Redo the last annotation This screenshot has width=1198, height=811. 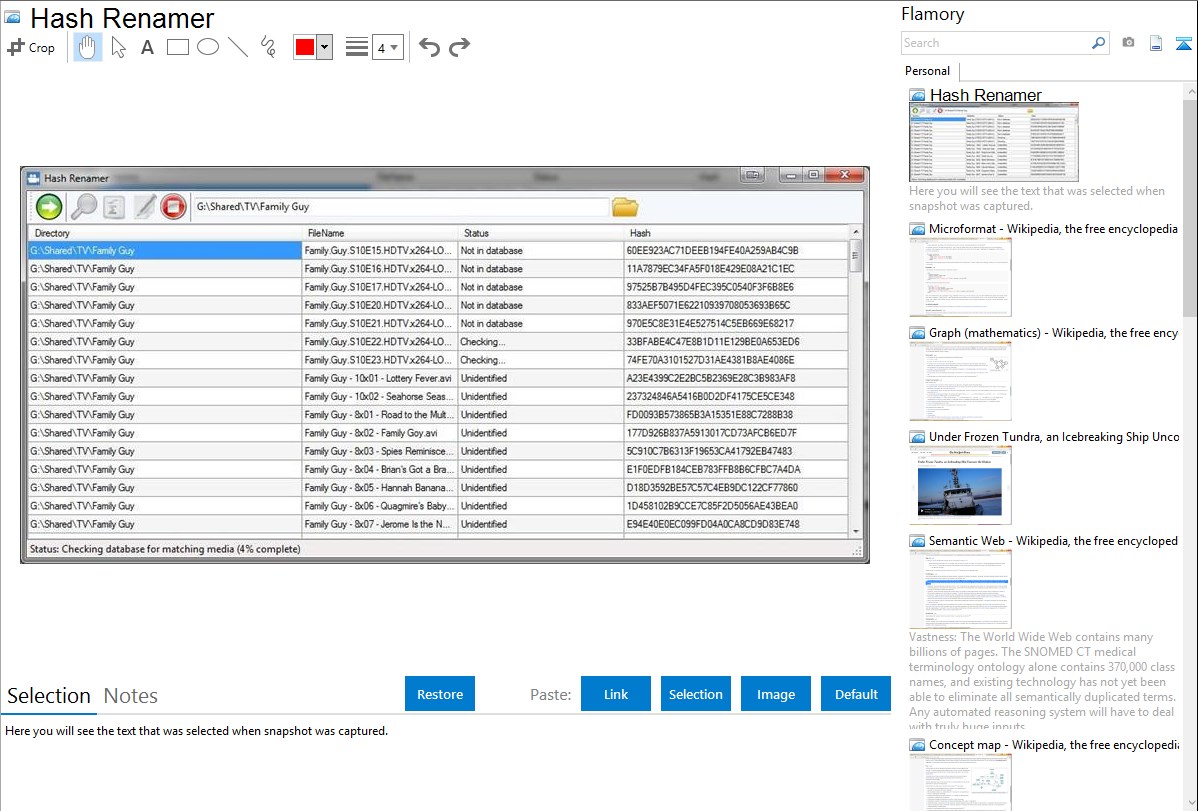(459, 47)
